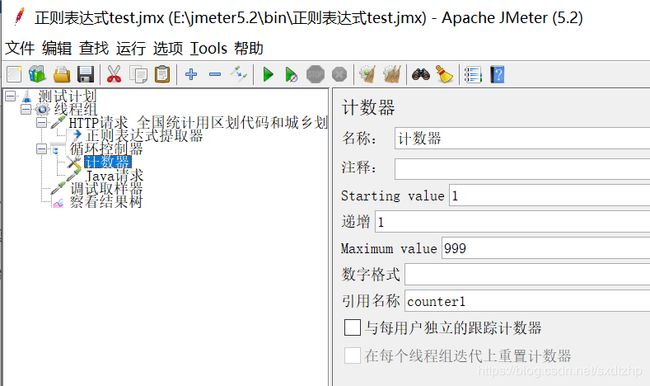Cut with the scissors icon
This screenshot has width=650, height=386.
(x=114, y=75)
